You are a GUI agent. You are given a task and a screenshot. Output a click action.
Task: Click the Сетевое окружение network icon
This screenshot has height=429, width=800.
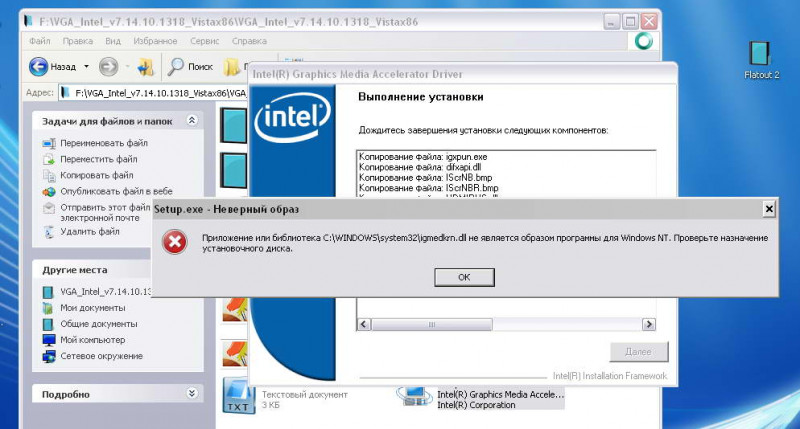point(49,357)
